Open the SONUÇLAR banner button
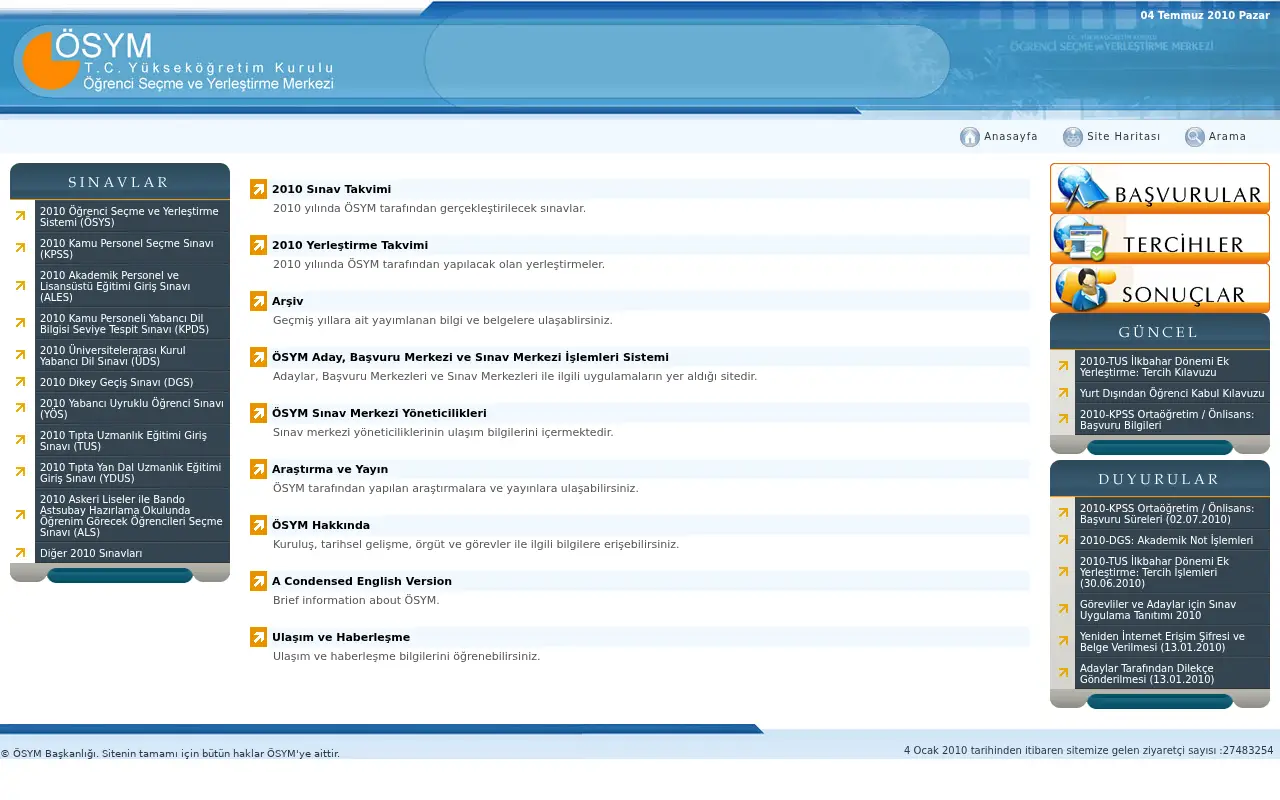 click(1160, 288)
